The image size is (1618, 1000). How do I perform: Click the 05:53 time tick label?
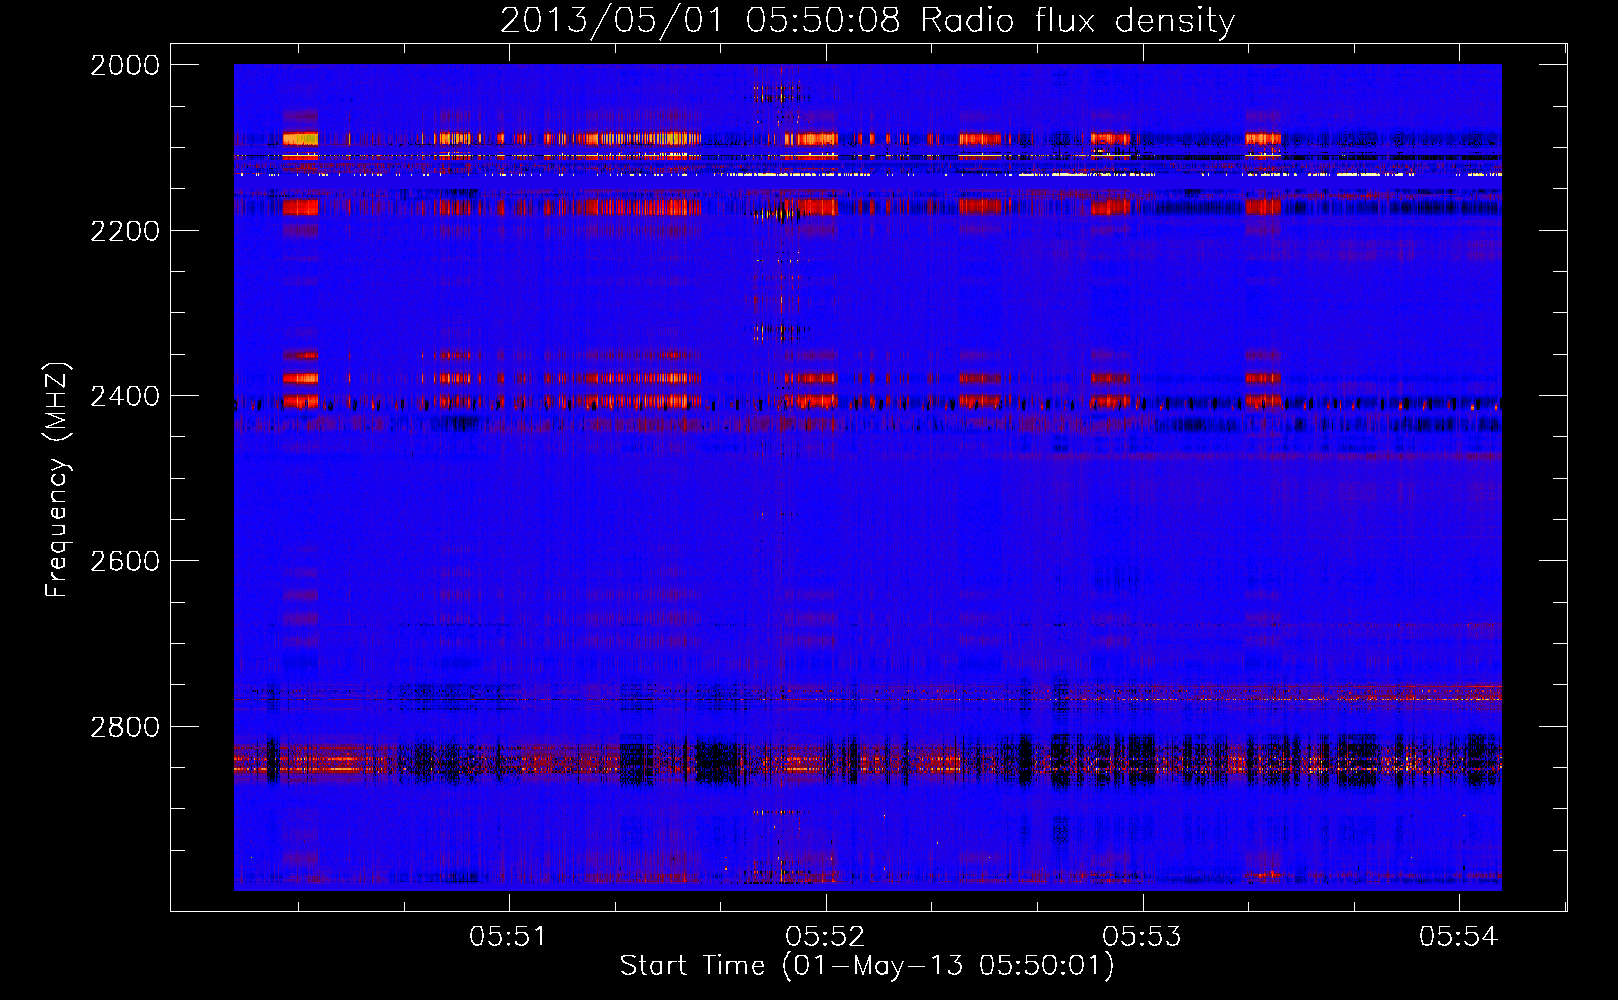pyautogui.click(x=1142, y=936)
